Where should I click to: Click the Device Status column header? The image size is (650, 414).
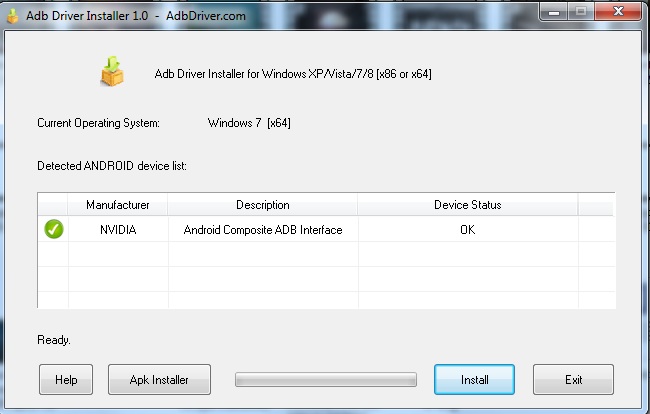click(467, 205)
